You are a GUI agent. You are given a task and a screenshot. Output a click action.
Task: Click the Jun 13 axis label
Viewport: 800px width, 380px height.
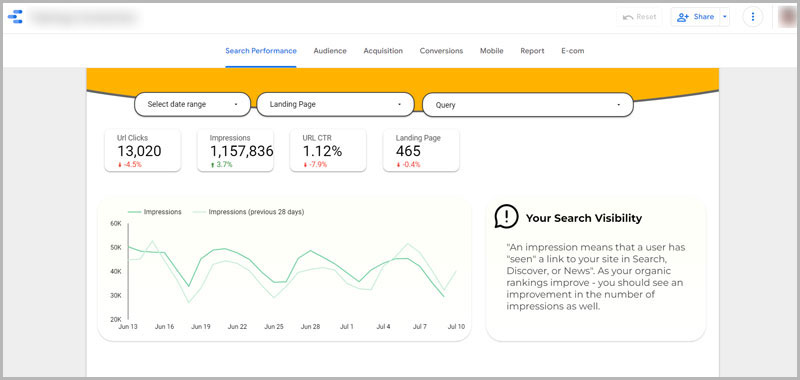coord(128,326)
